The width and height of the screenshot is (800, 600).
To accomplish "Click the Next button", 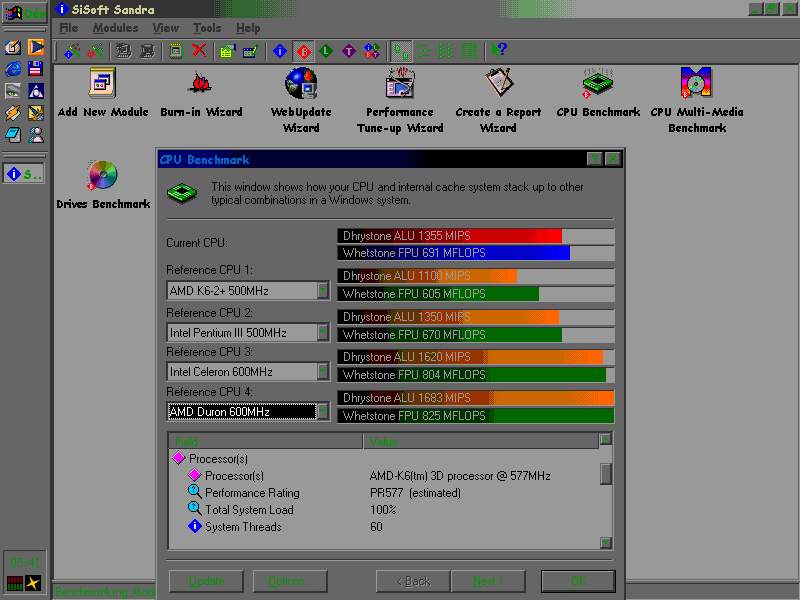I will click(x=488, y=581).
